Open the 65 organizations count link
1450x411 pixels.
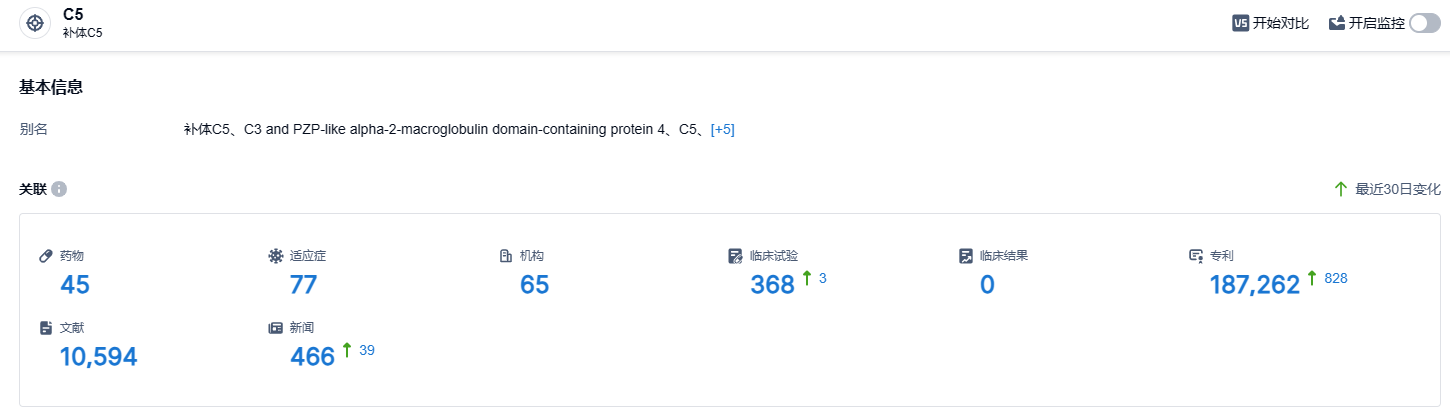[534, 285]
